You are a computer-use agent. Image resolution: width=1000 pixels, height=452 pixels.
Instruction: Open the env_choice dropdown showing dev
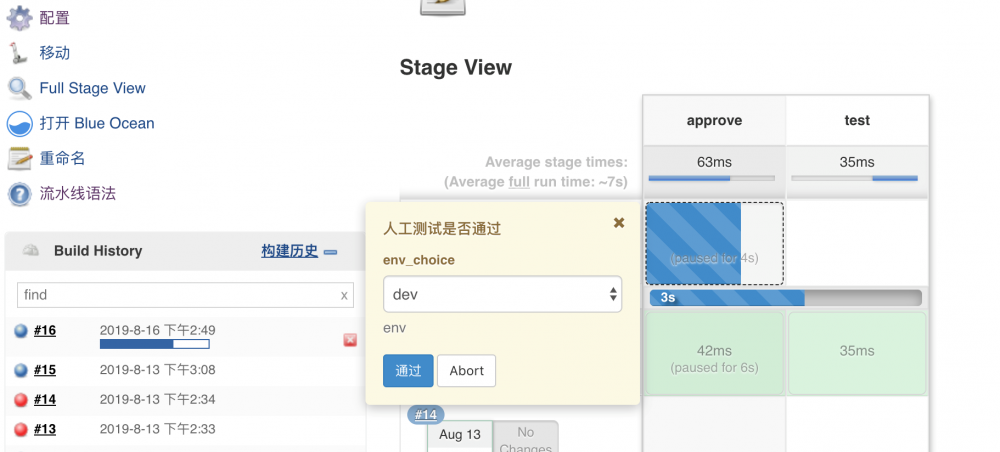pyautogui.click(x=502, y=294)
